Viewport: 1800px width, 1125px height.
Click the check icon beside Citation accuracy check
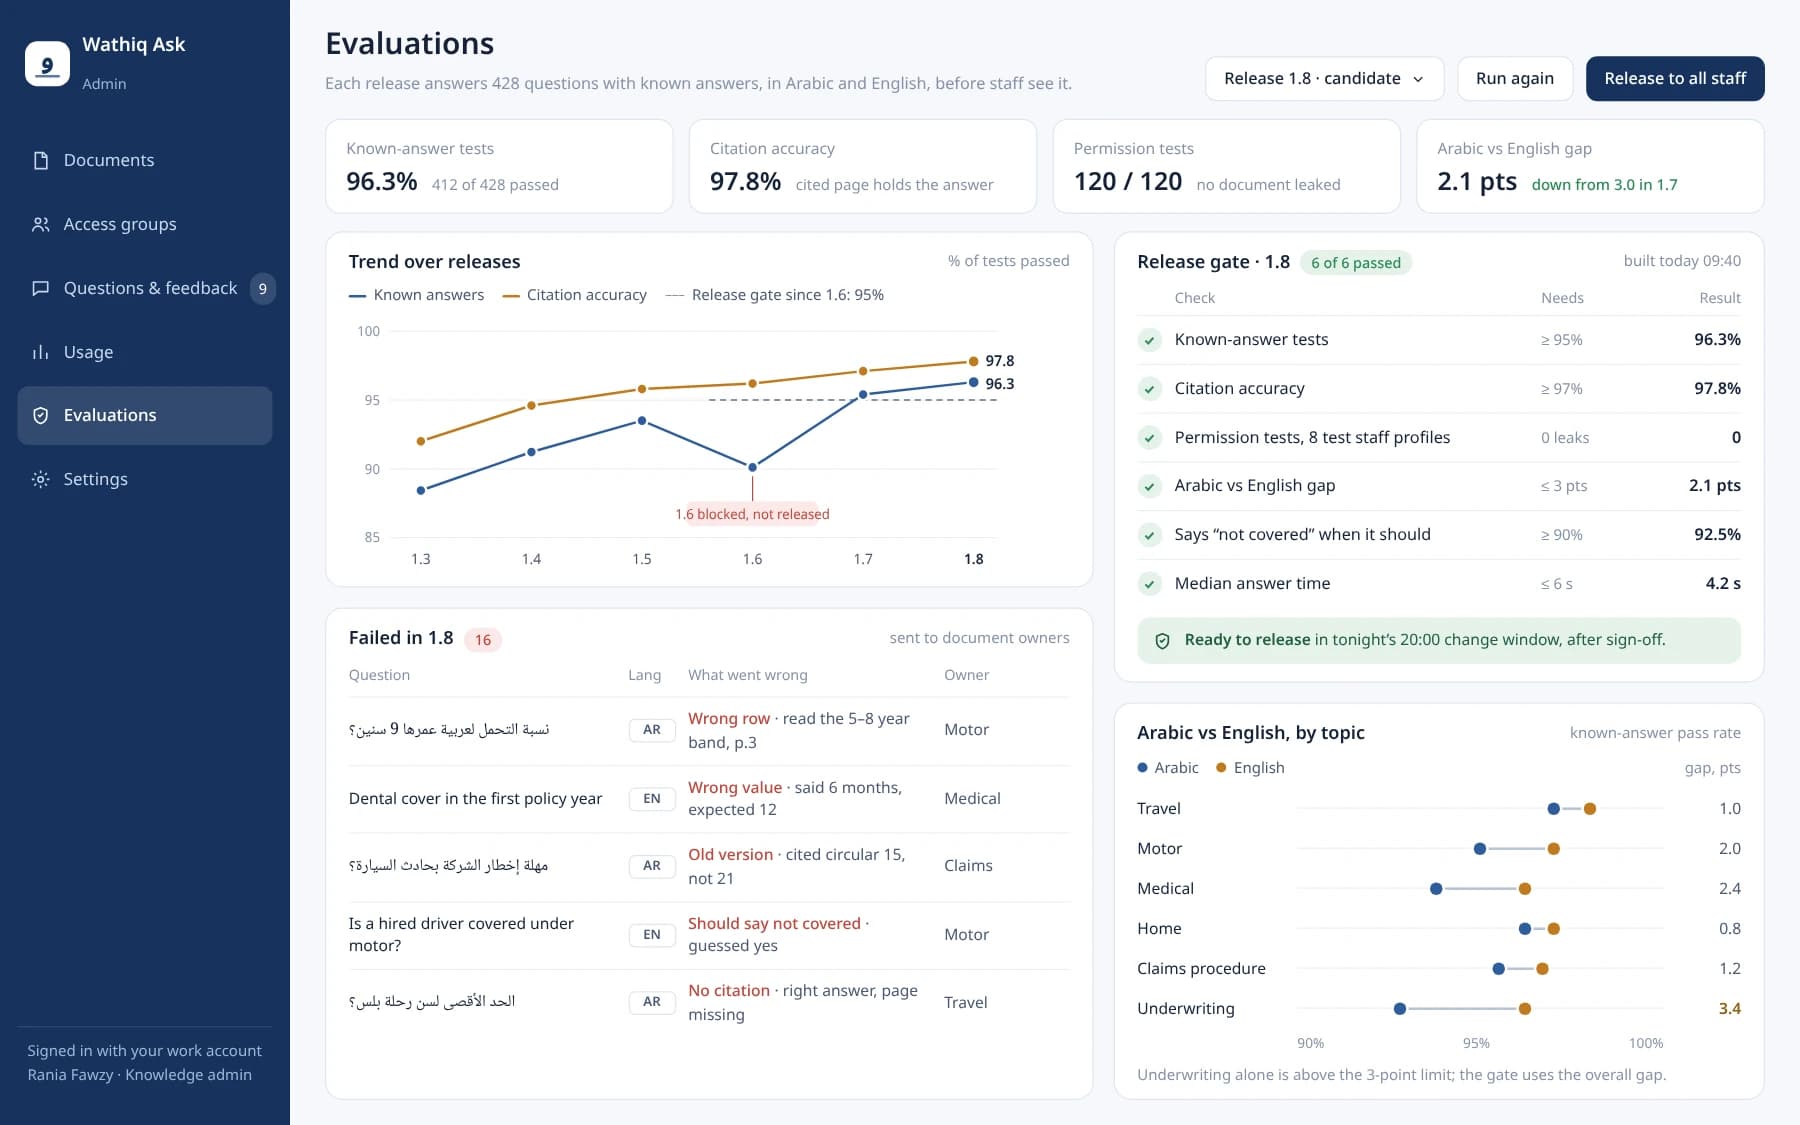[1150, 389]
